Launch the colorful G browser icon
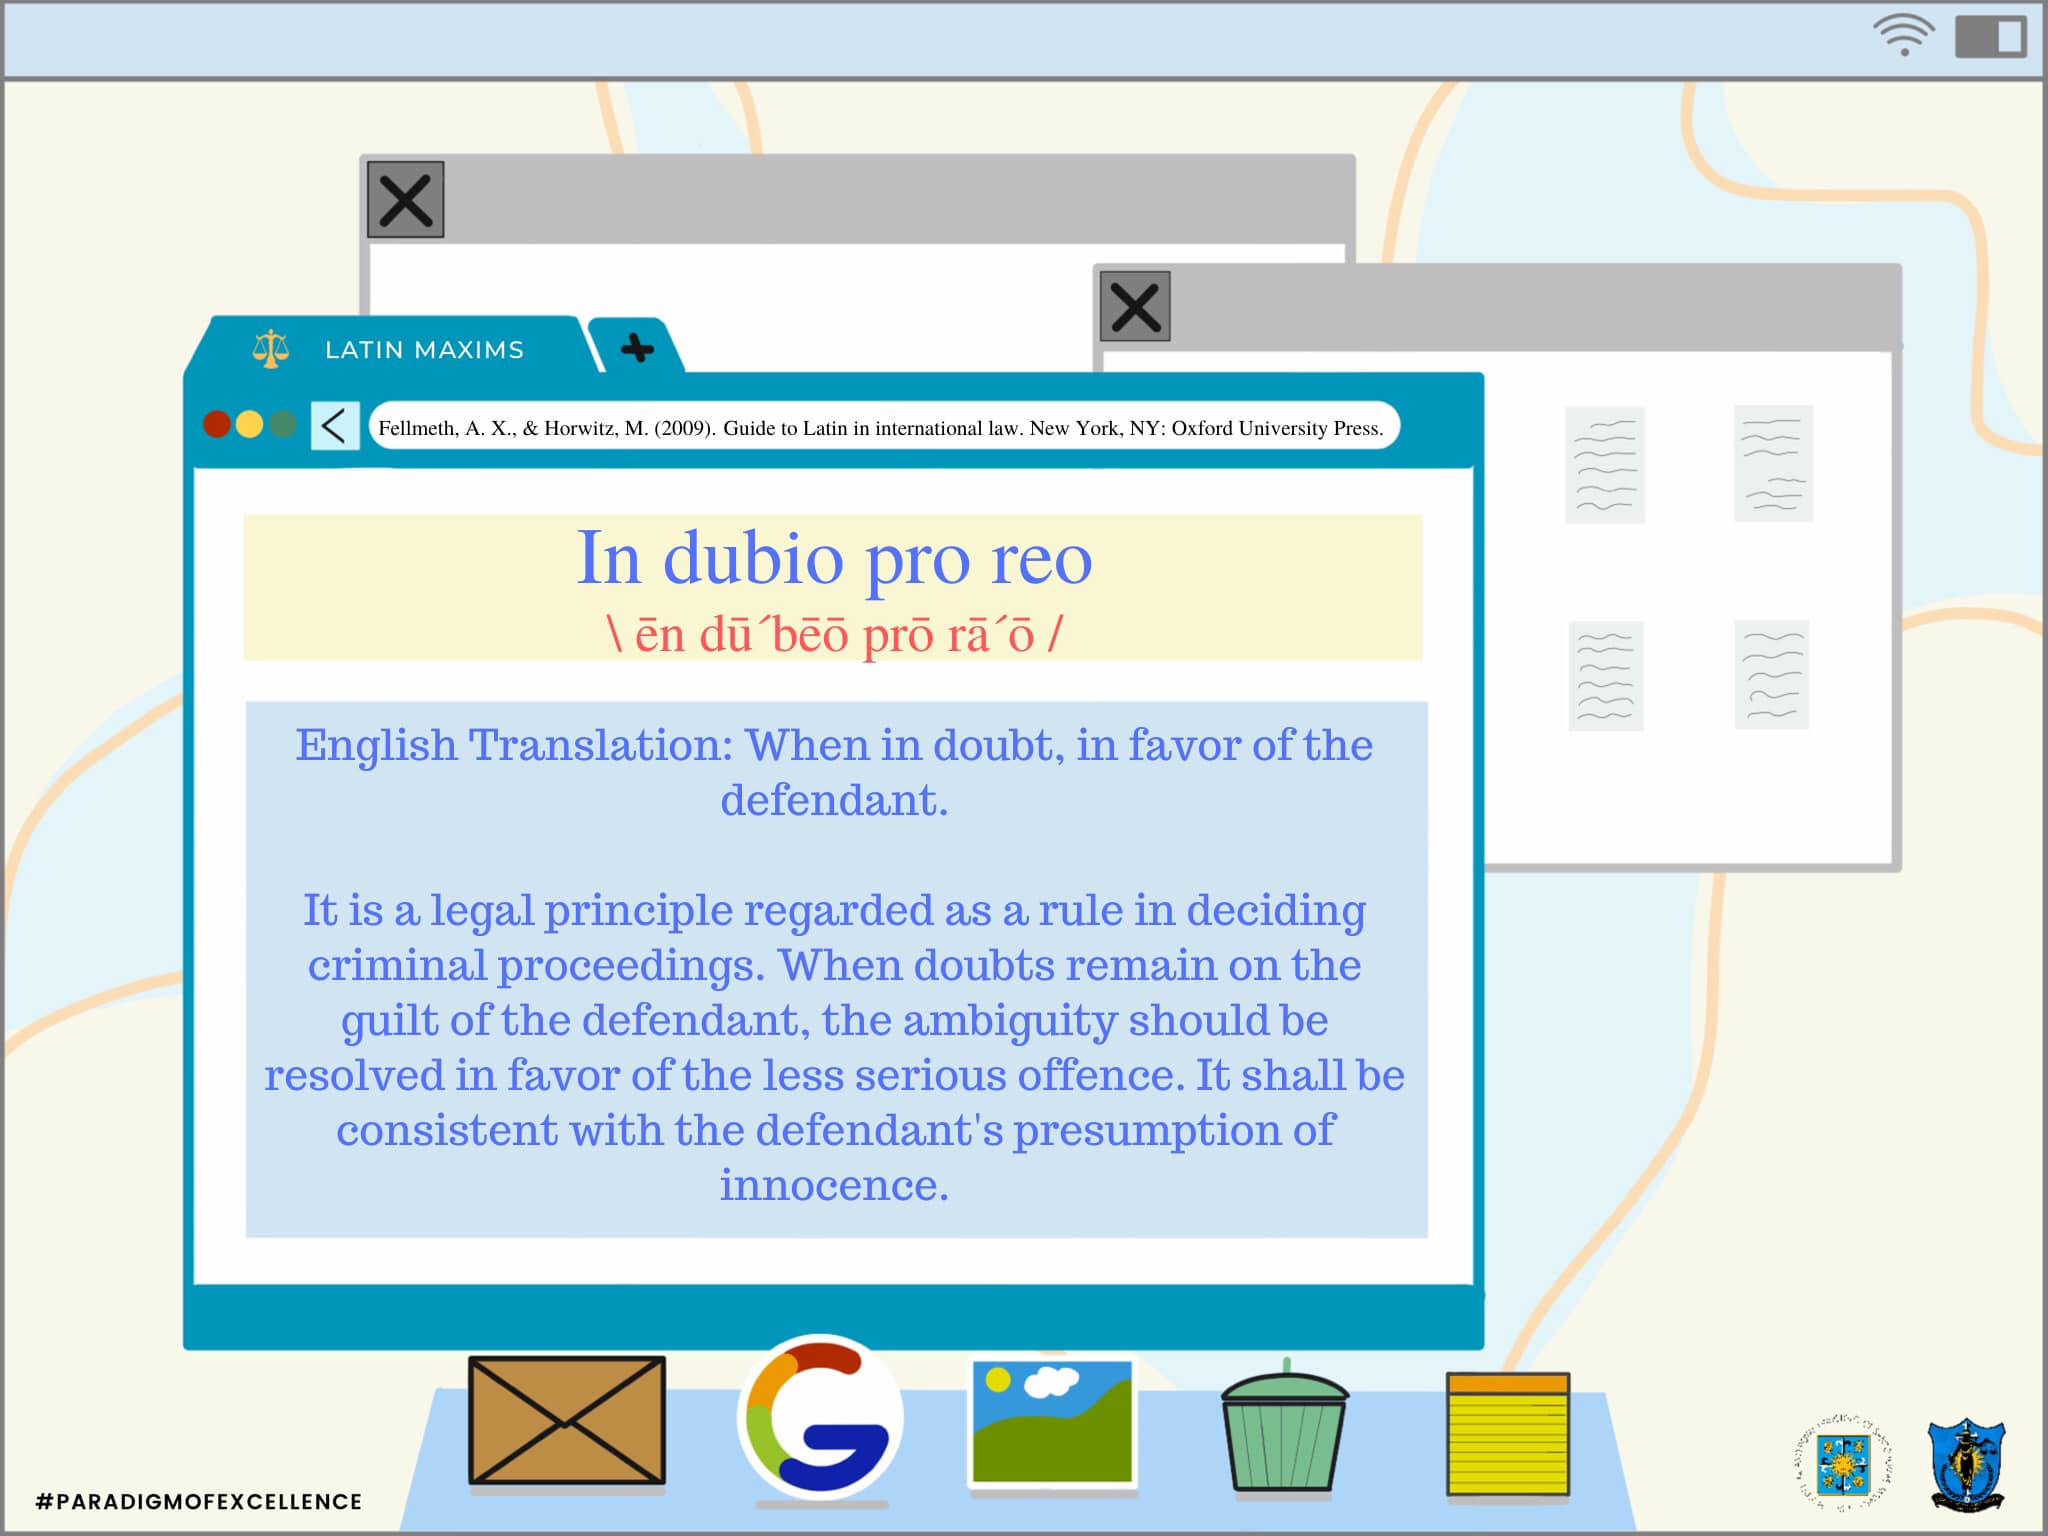The image size is (2048, 1536). pyautogui.click(x=820, y=1417)
